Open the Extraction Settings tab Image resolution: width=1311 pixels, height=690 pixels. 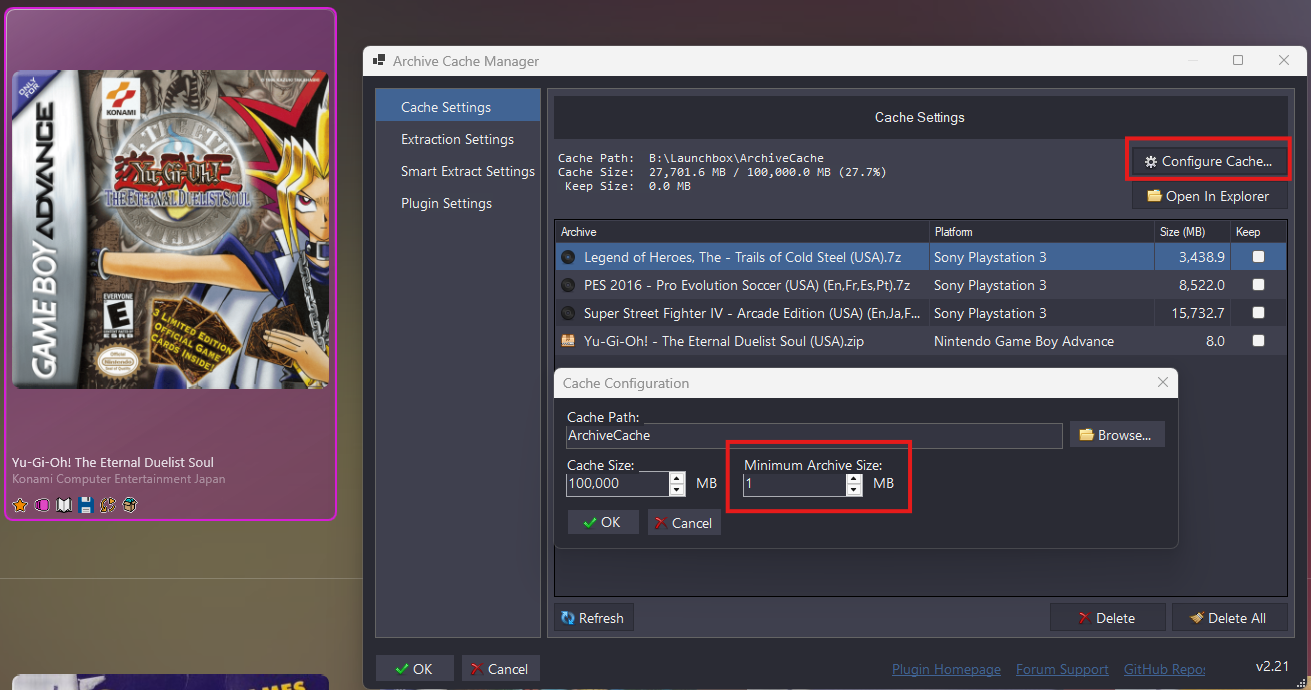click(x=457, y=139)
